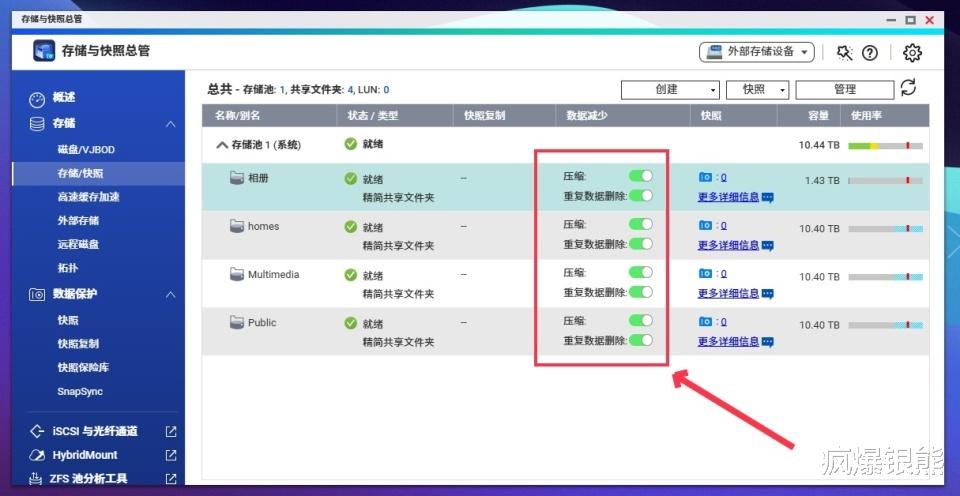The image size is (960, 496).
Task: Click the Multimedia usage bar
Action: (x=885, y=277)
